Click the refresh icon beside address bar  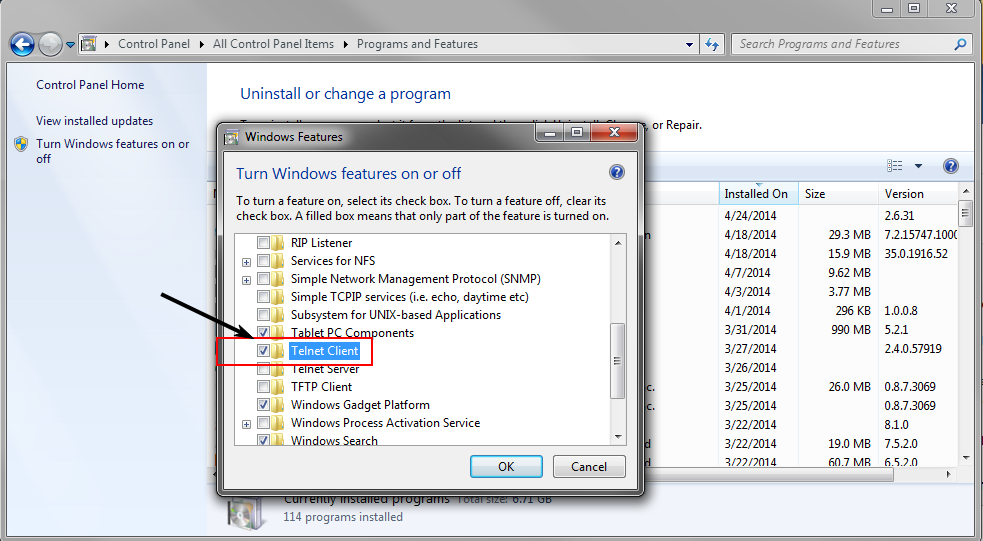[x=712, y=45]
